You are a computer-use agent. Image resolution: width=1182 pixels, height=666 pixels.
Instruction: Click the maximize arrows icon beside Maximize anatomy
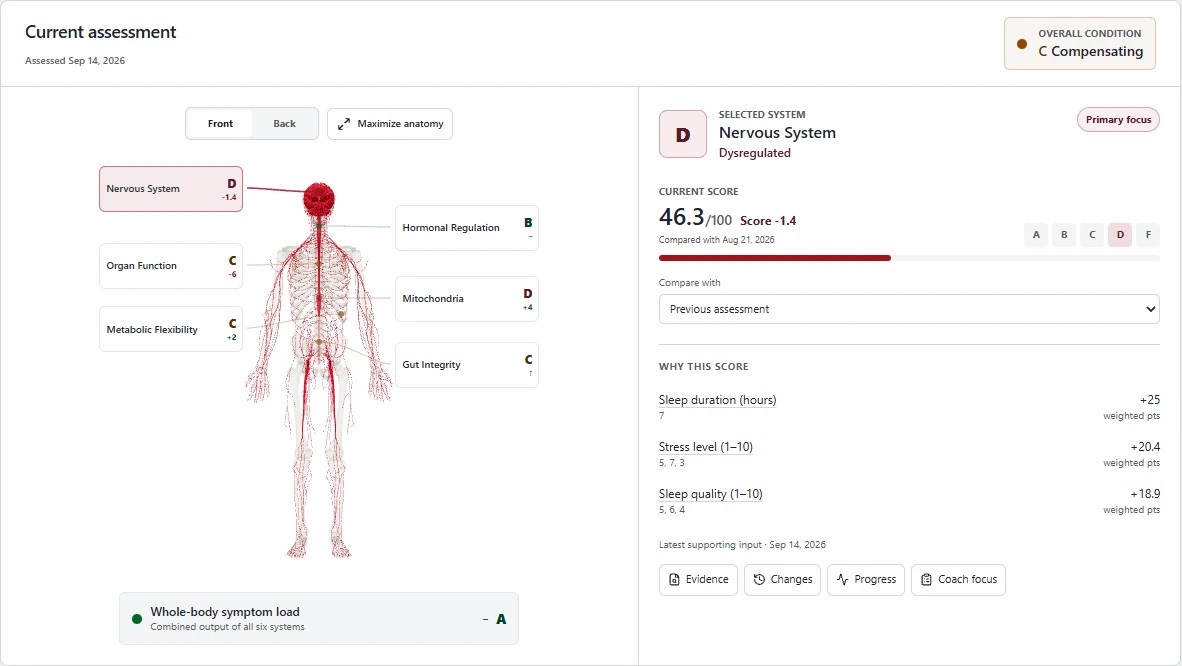click(344, 124)
